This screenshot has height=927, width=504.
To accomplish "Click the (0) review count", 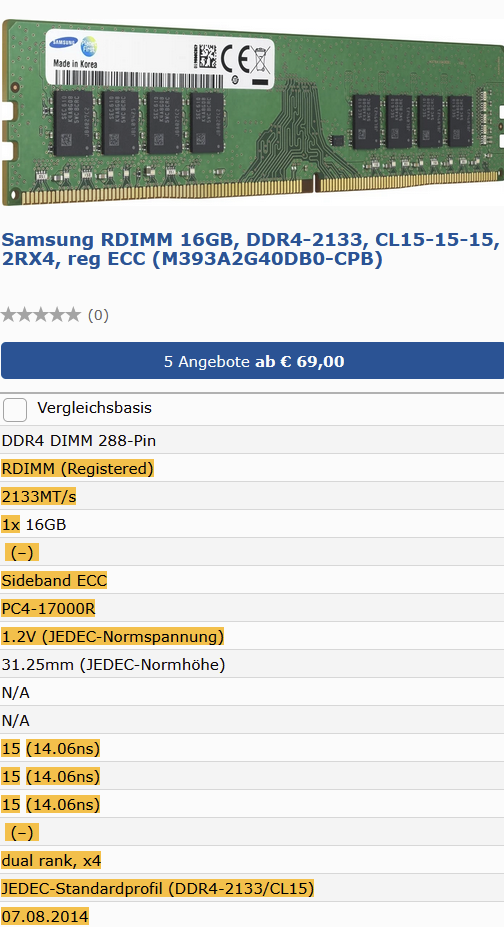I will click(98, 316).
